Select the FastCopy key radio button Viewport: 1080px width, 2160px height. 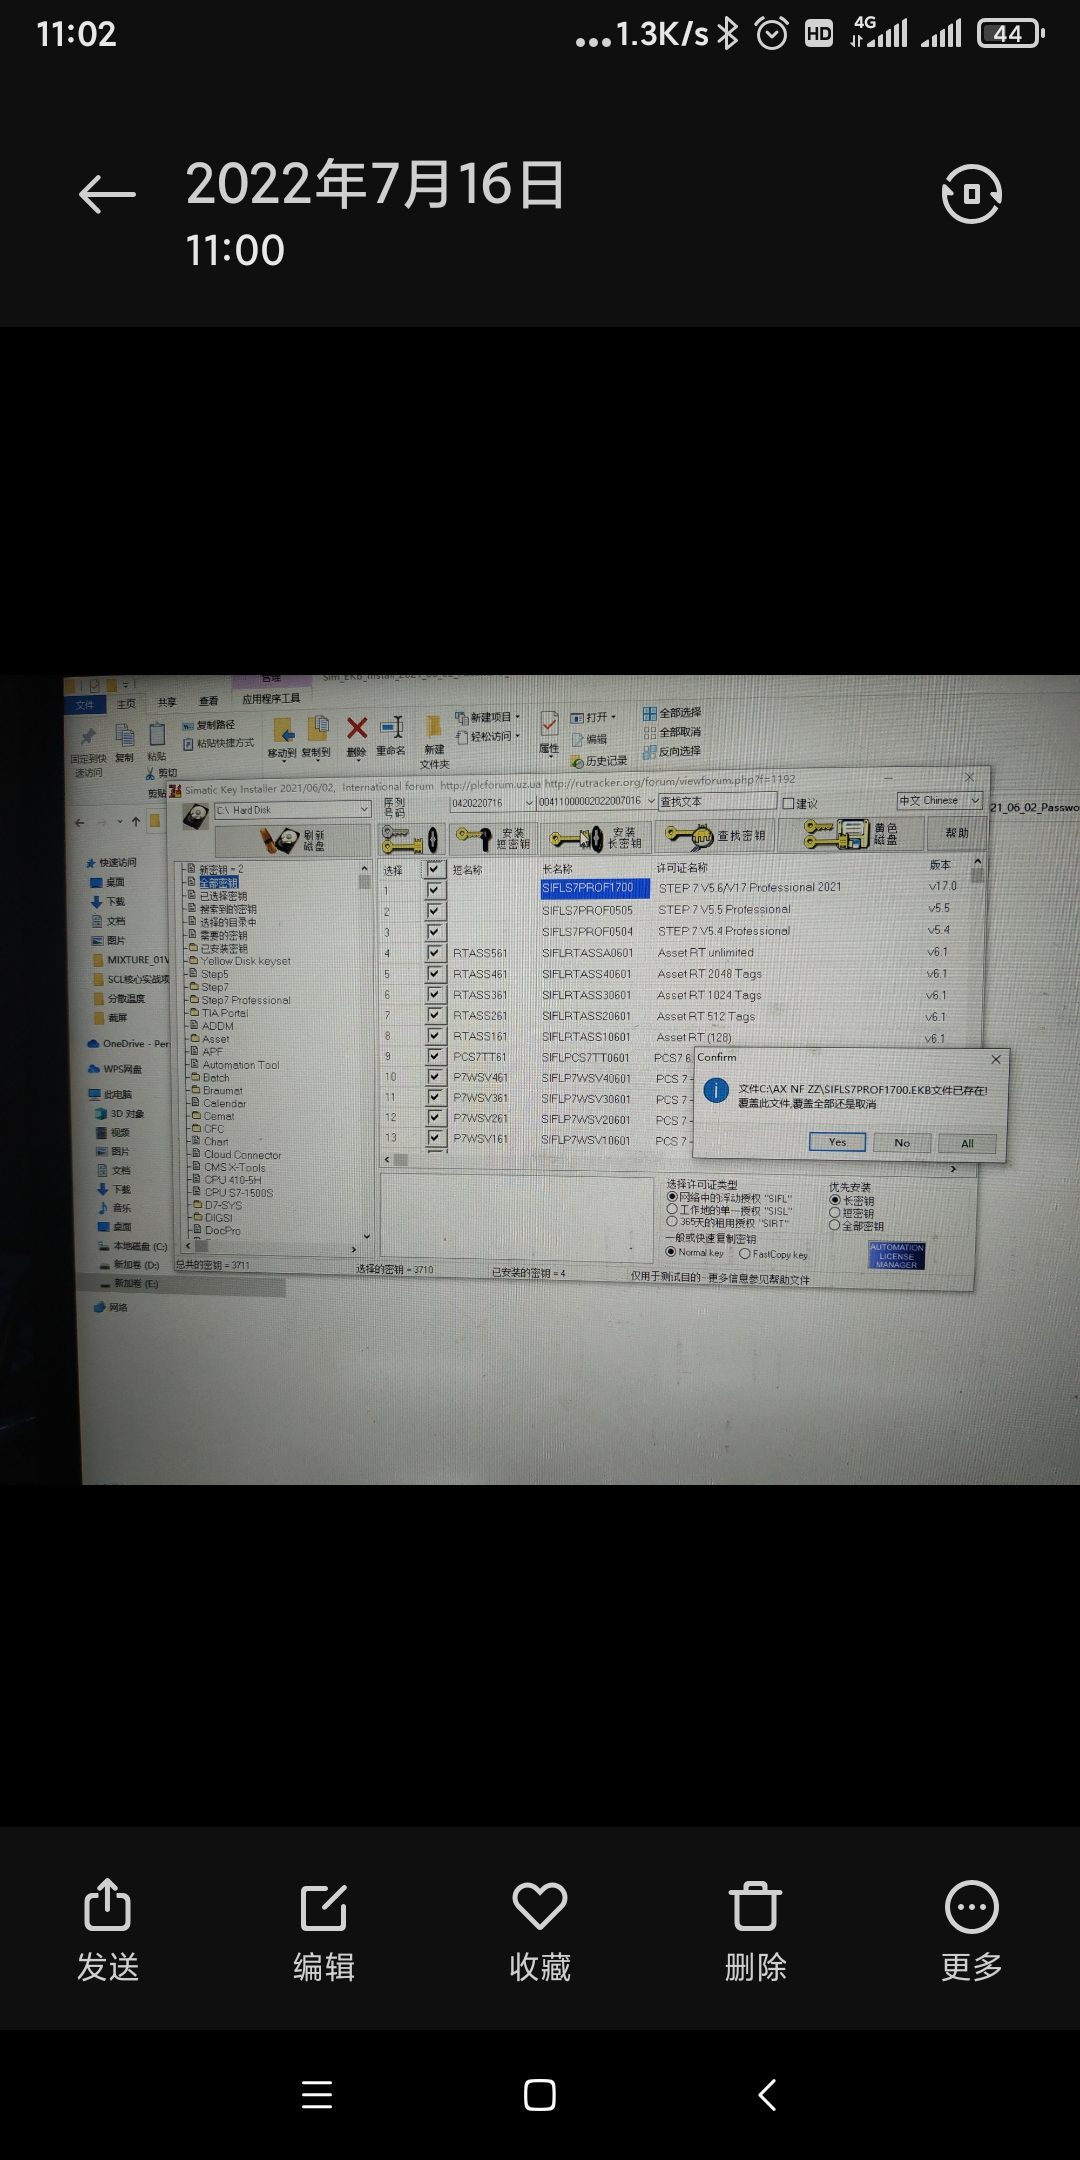[745, 1254]
